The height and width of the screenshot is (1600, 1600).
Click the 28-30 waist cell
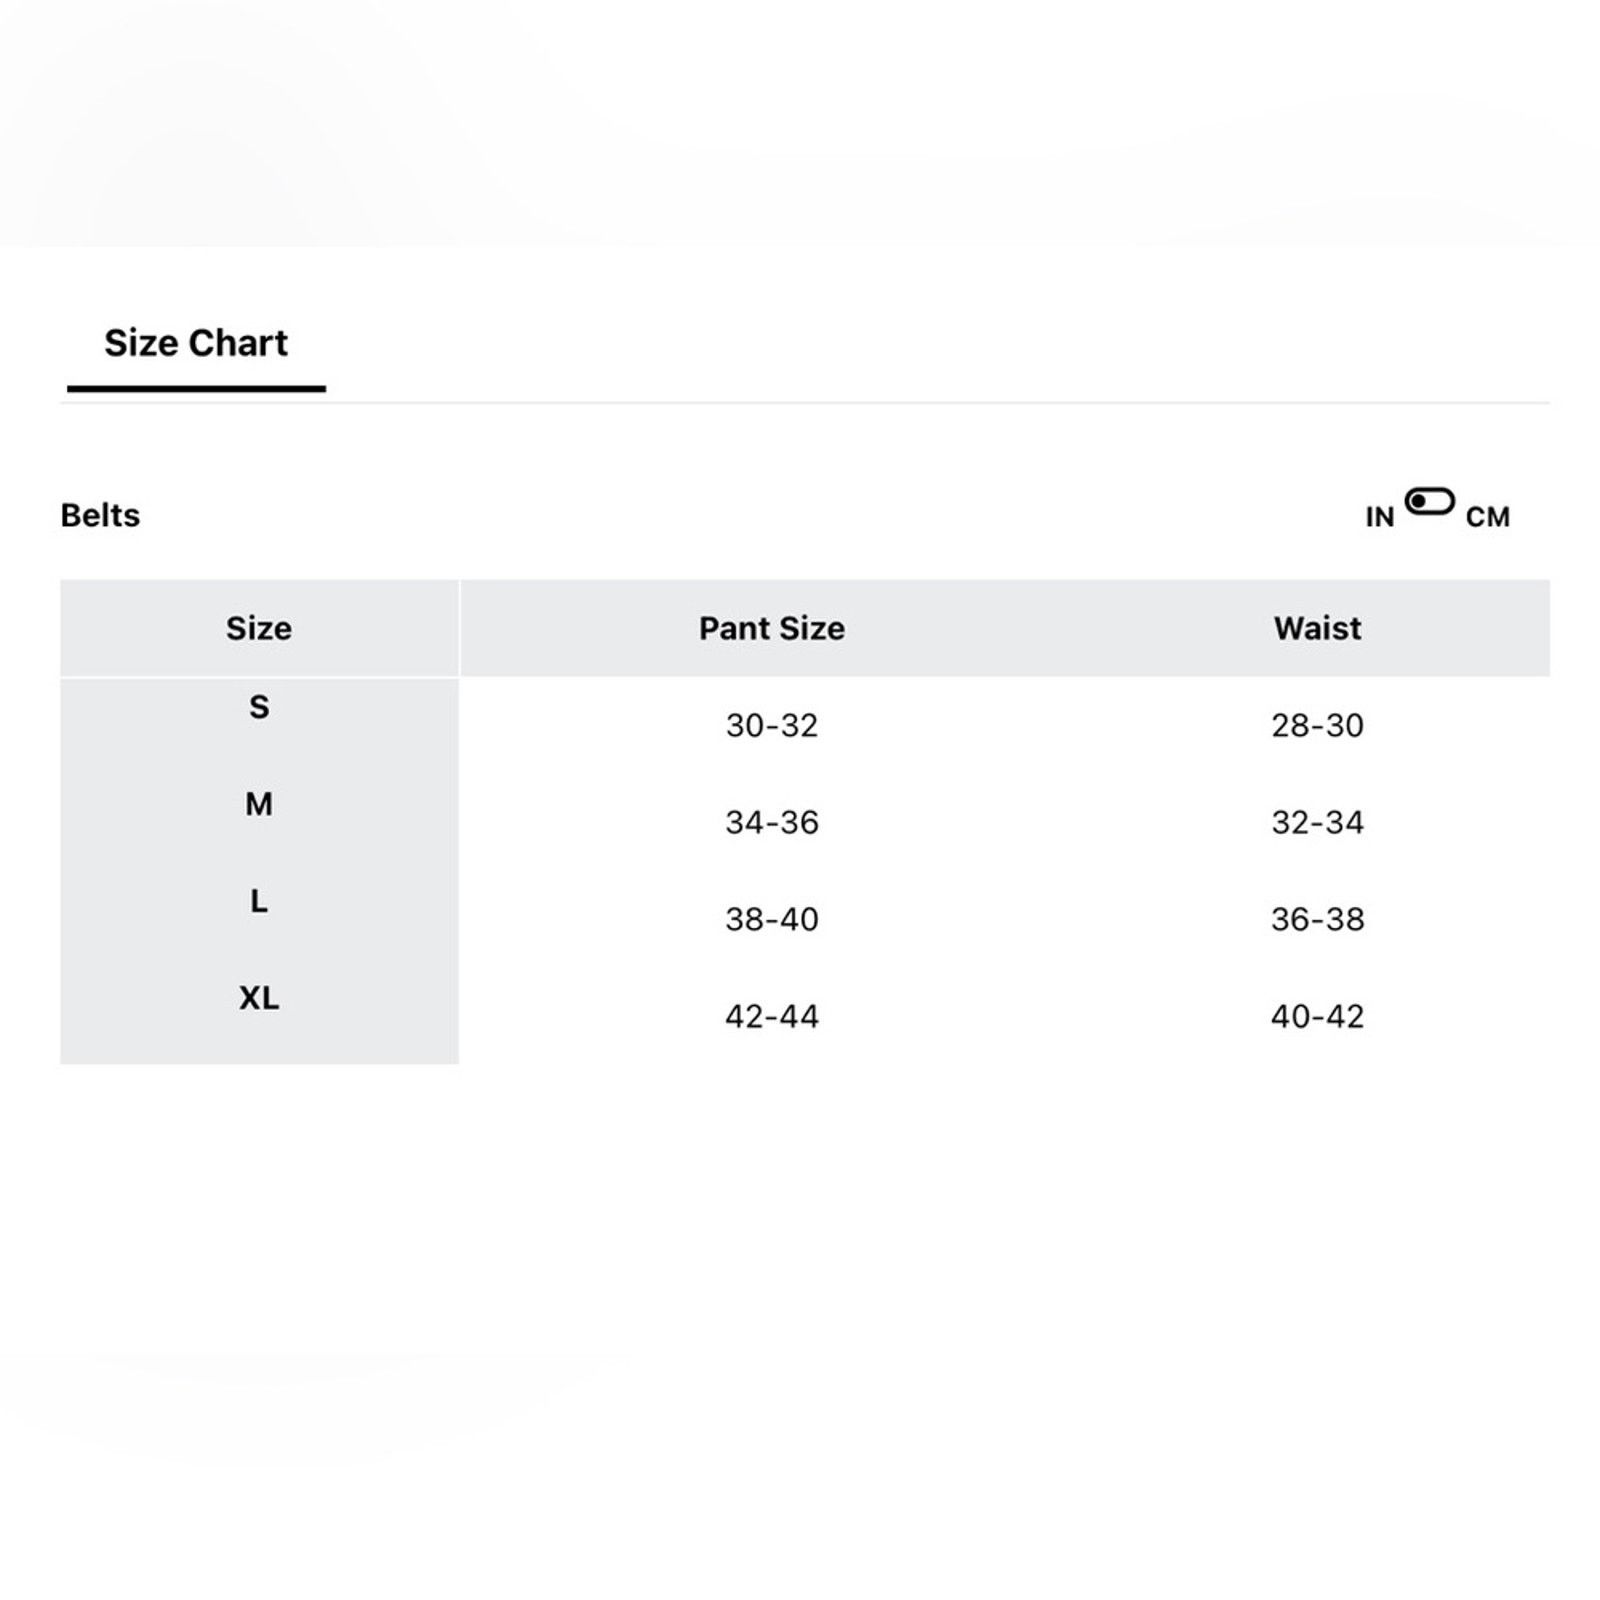point(1317,725)
